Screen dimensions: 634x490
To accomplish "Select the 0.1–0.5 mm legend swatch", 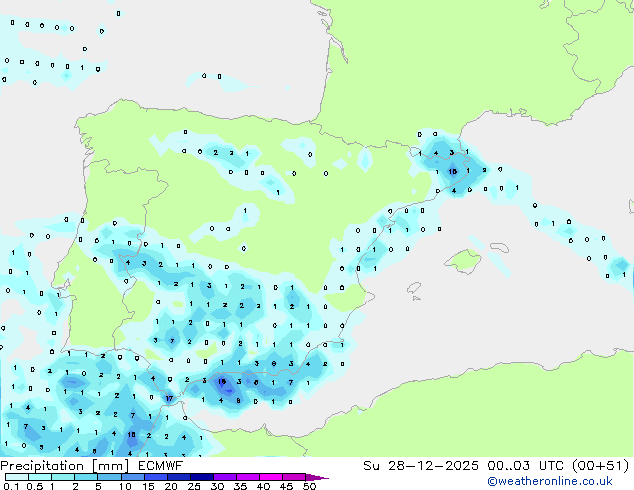I will click(17, 477).
